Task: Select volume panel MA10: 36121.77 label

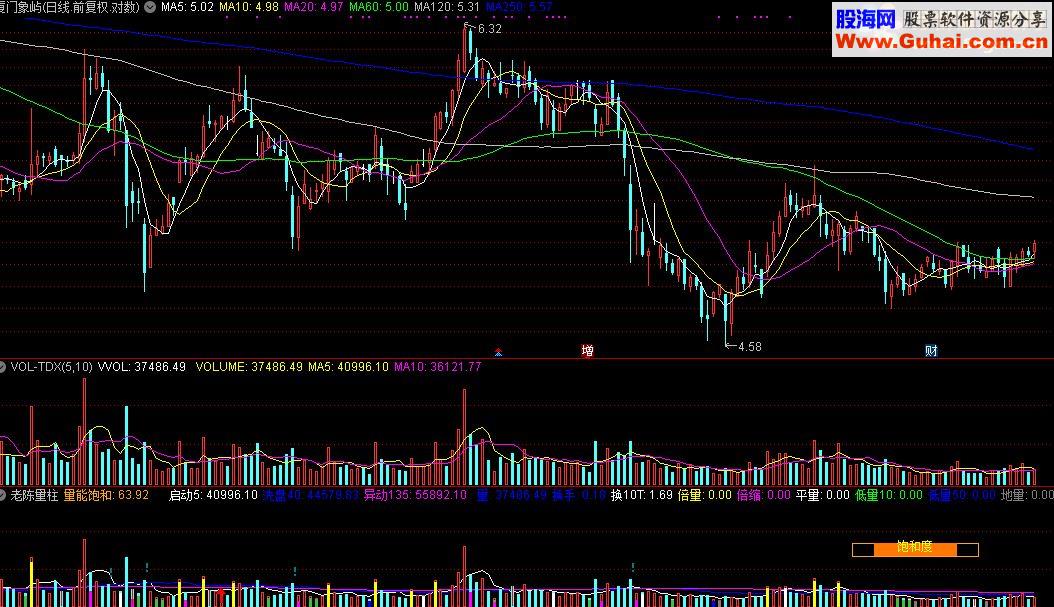Action: click(x=438, y=367)
